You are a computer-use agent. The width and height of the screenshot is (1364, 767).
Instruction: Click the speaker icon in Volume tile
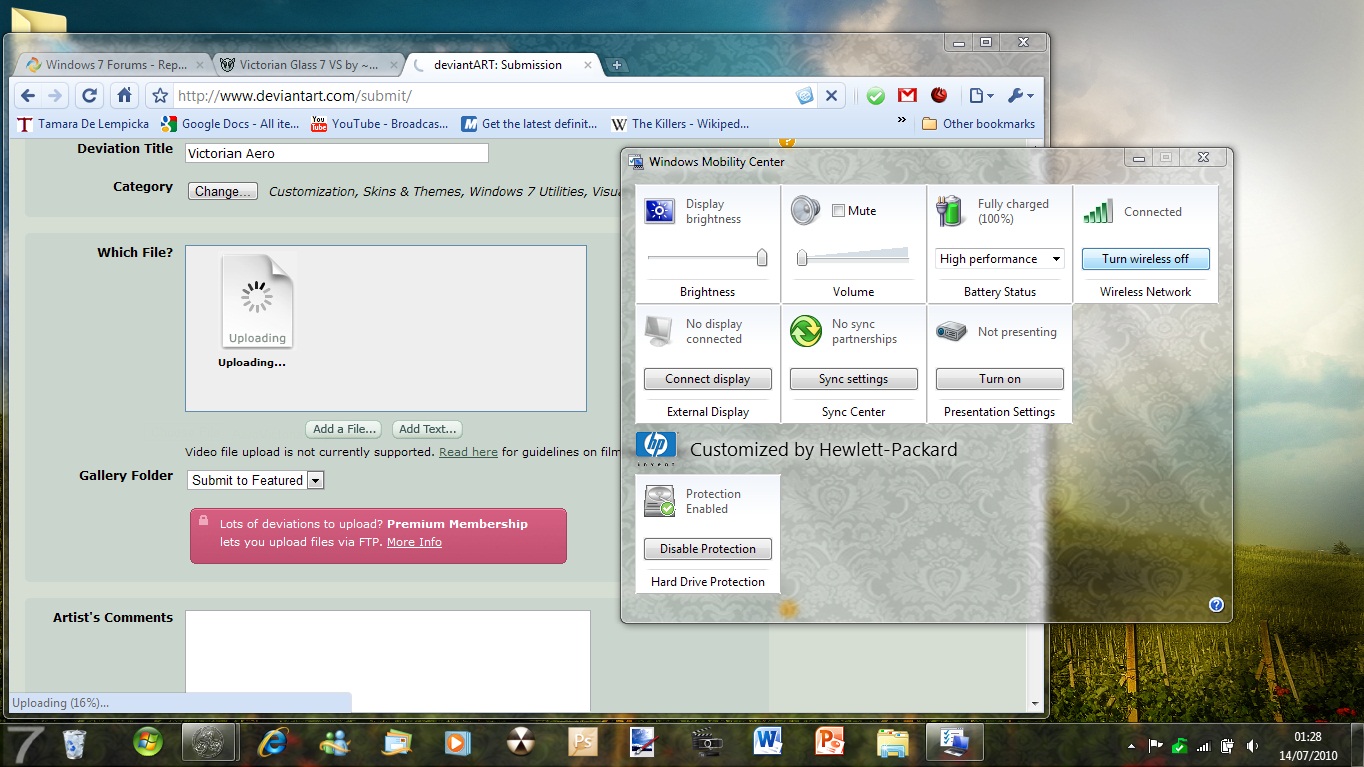tap(806, 211)
